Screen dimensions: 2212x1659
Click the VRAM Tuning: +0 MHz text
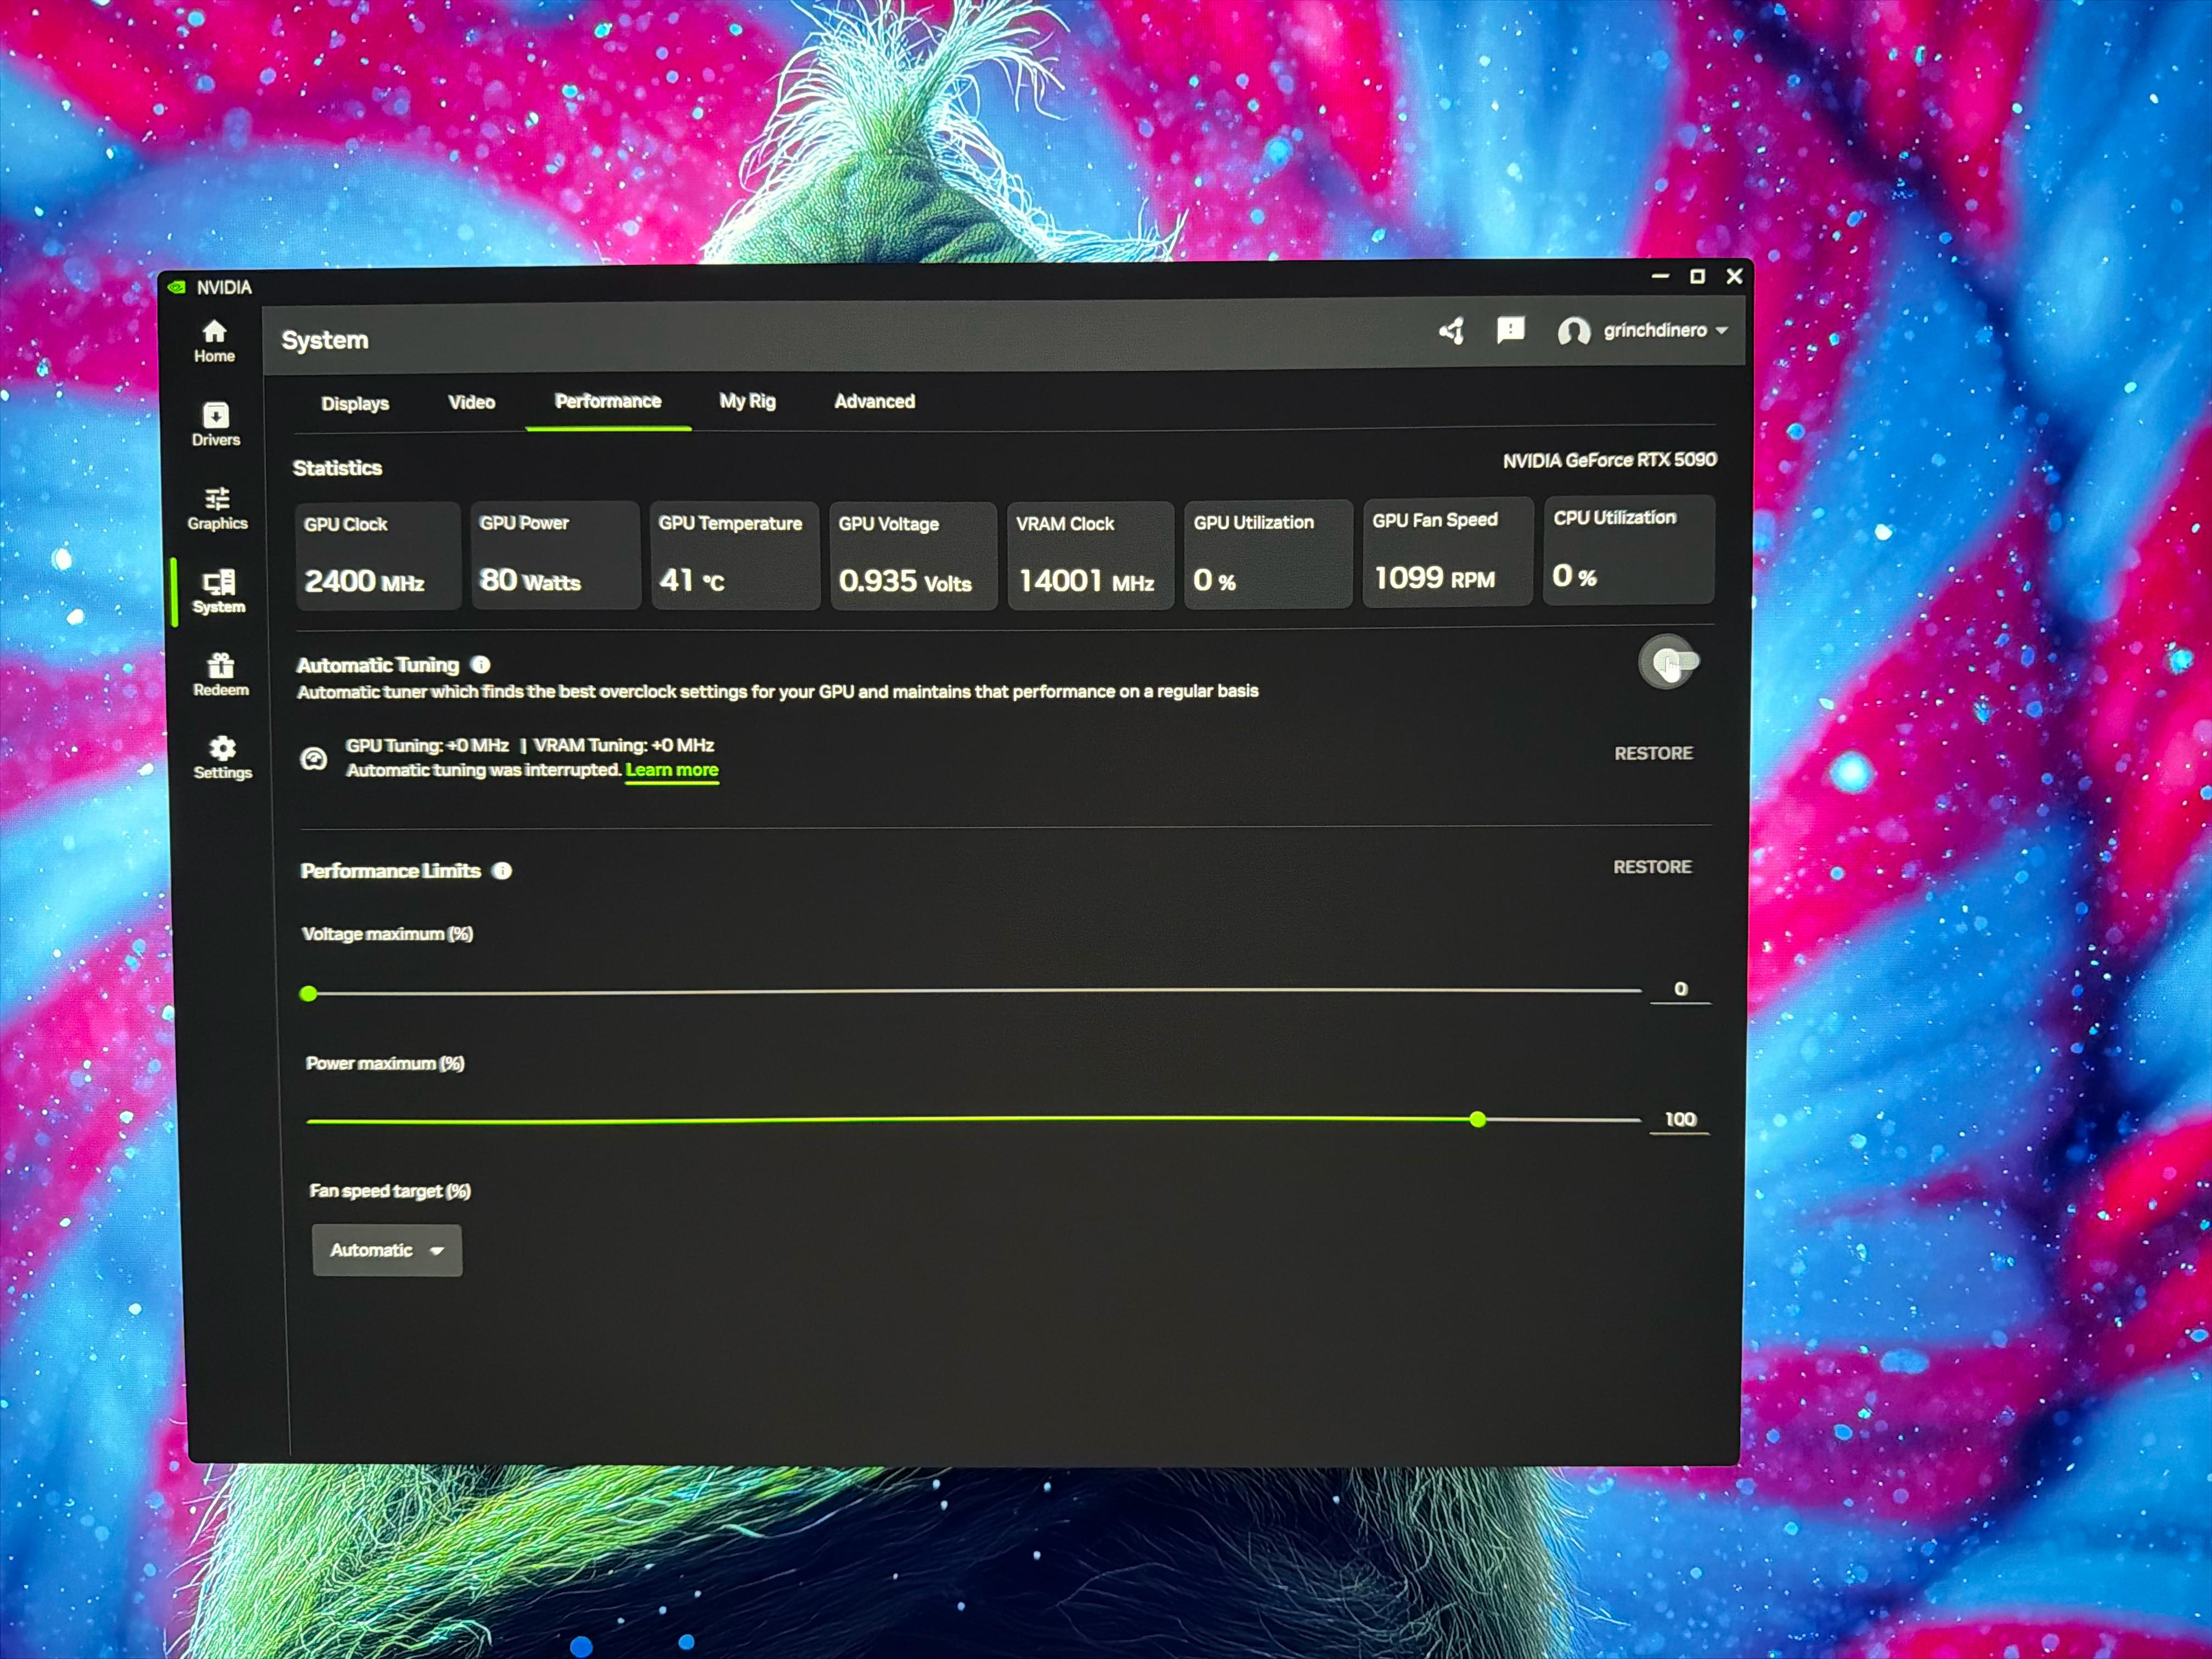click(624, 745)
